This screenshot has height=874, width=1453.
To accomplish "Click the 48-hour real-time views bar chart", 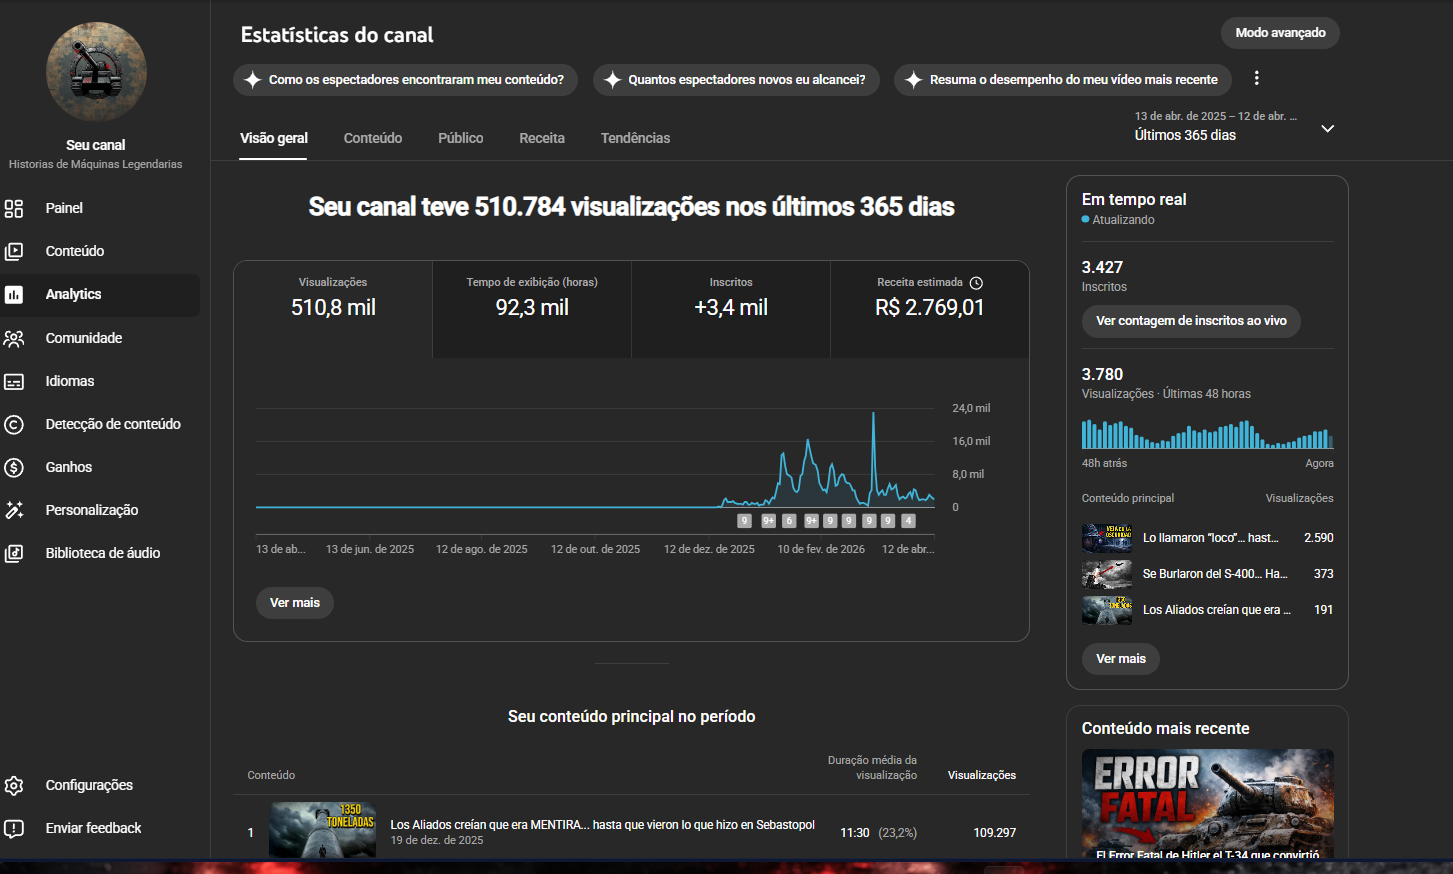I will tap(1207, 434).
